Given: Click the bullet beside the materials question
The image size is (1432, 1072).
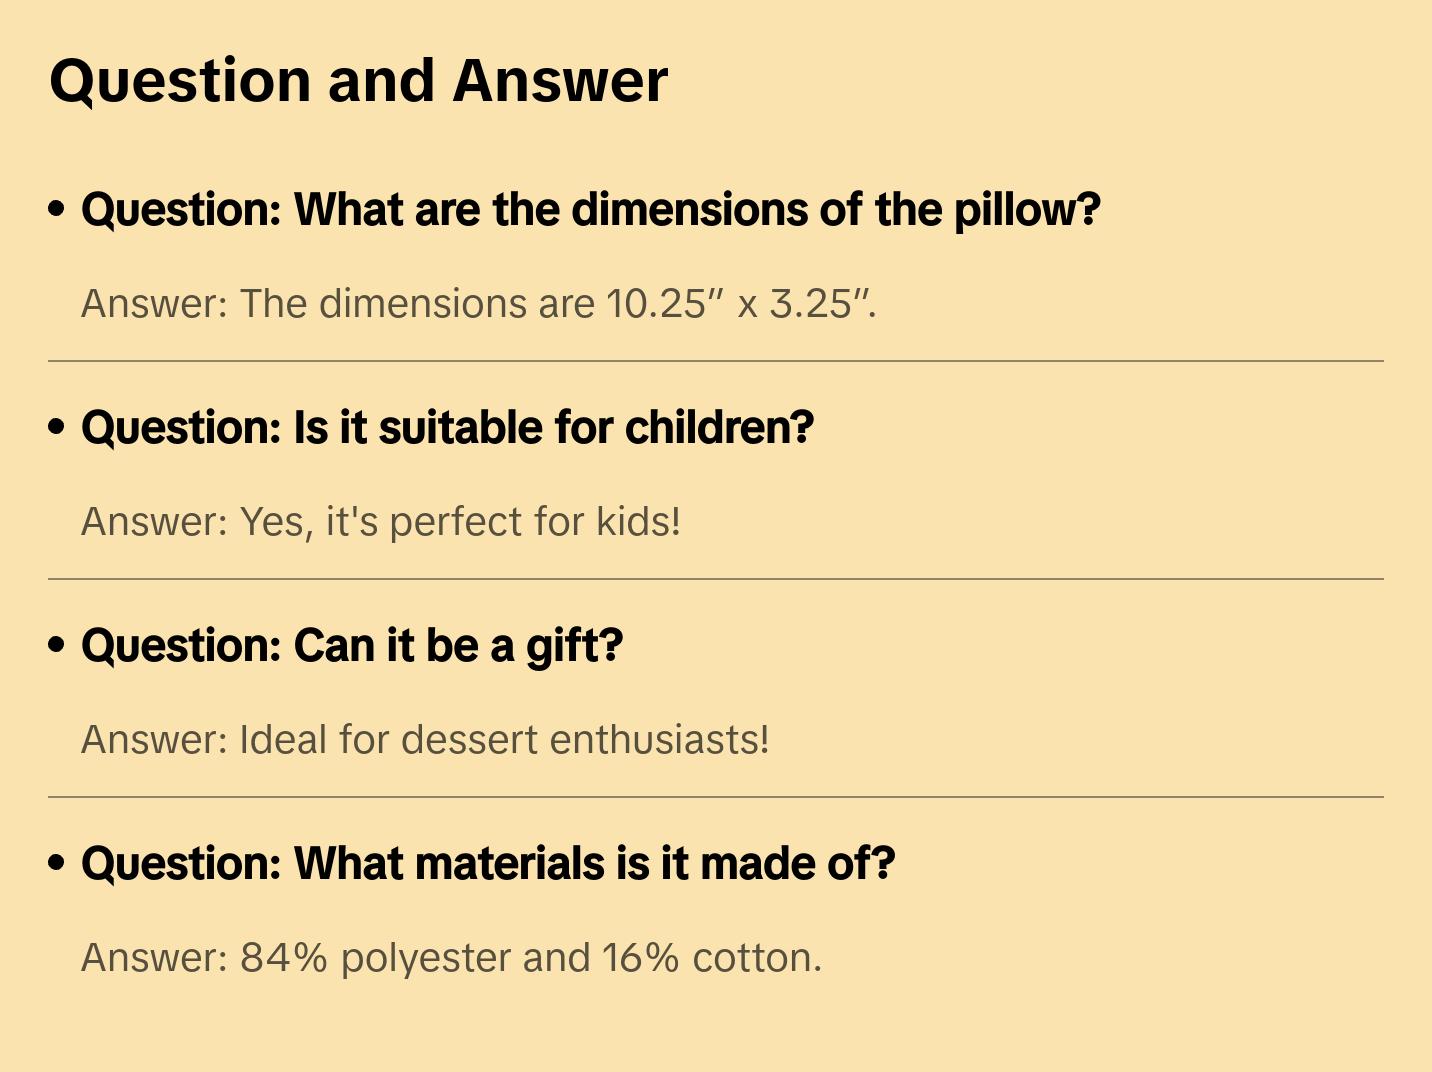Looking at the screenshot, I should [57, 864].
